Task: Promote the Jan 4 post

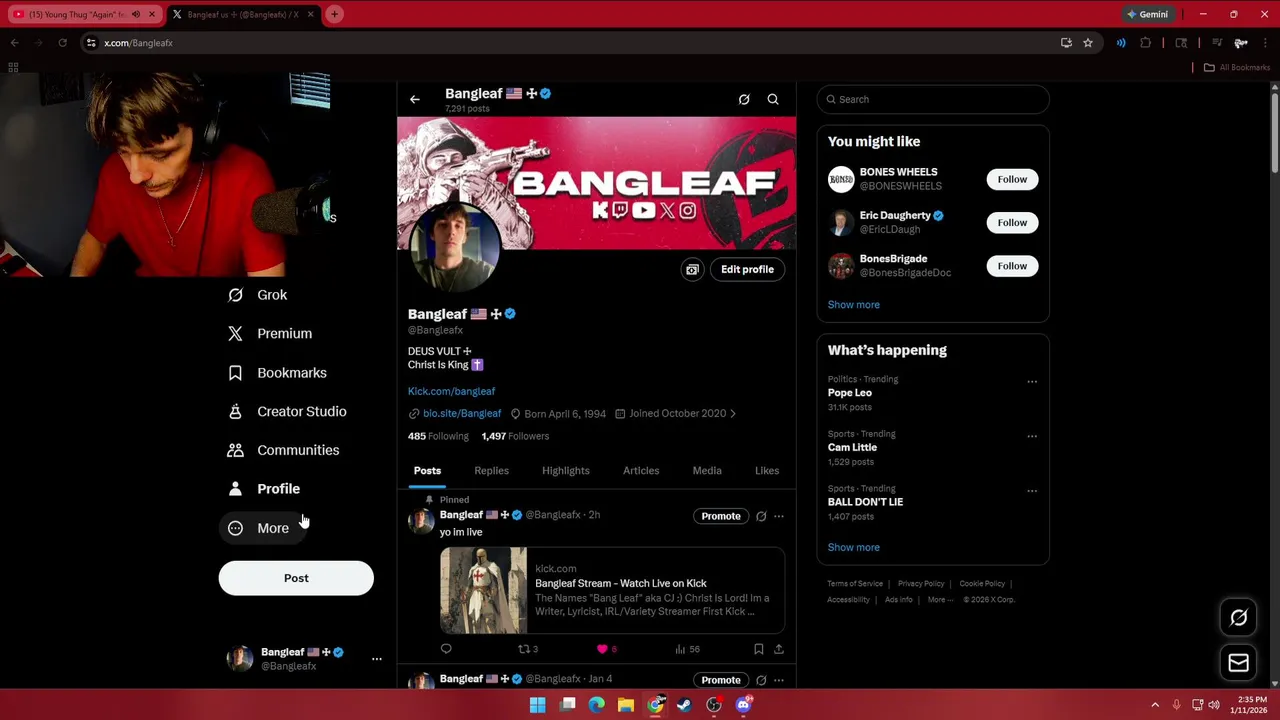Action: [721, 680]
